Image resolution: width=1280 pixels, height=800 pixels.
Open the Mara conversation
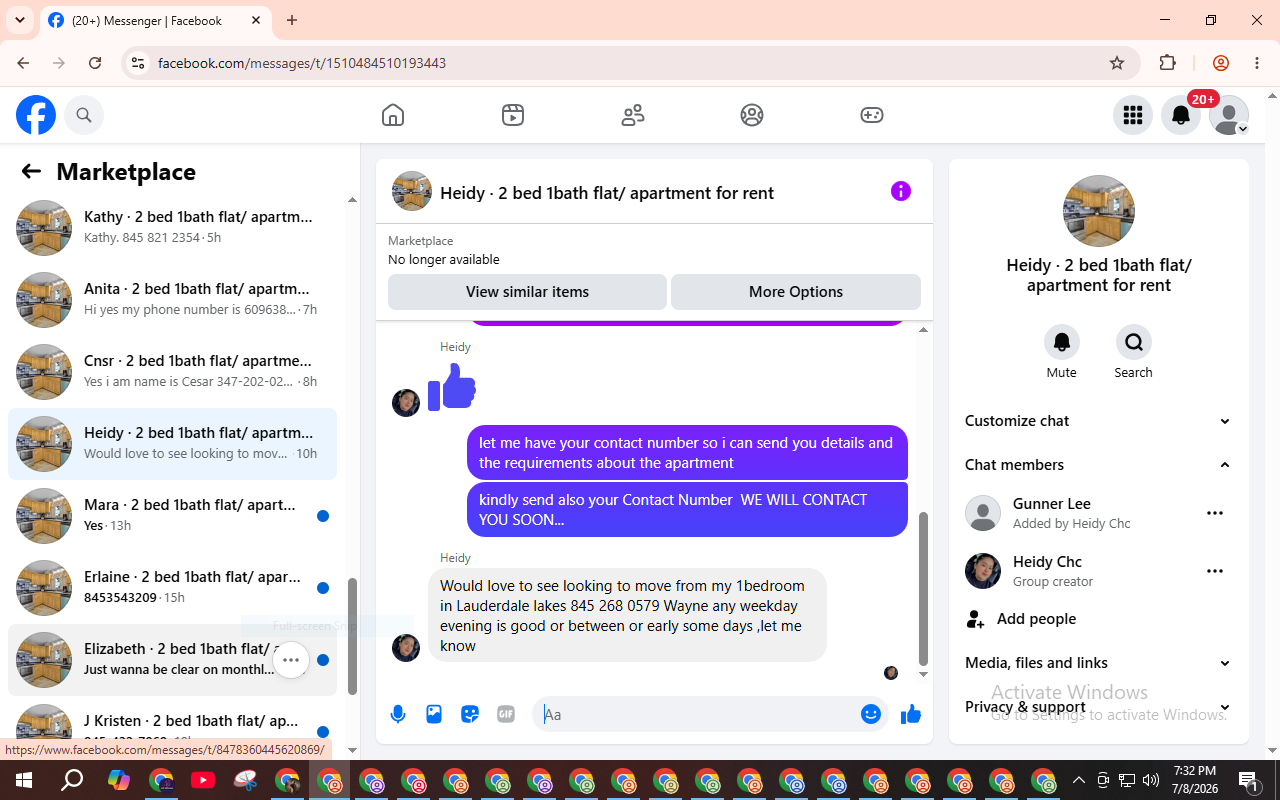coord(173,516)
